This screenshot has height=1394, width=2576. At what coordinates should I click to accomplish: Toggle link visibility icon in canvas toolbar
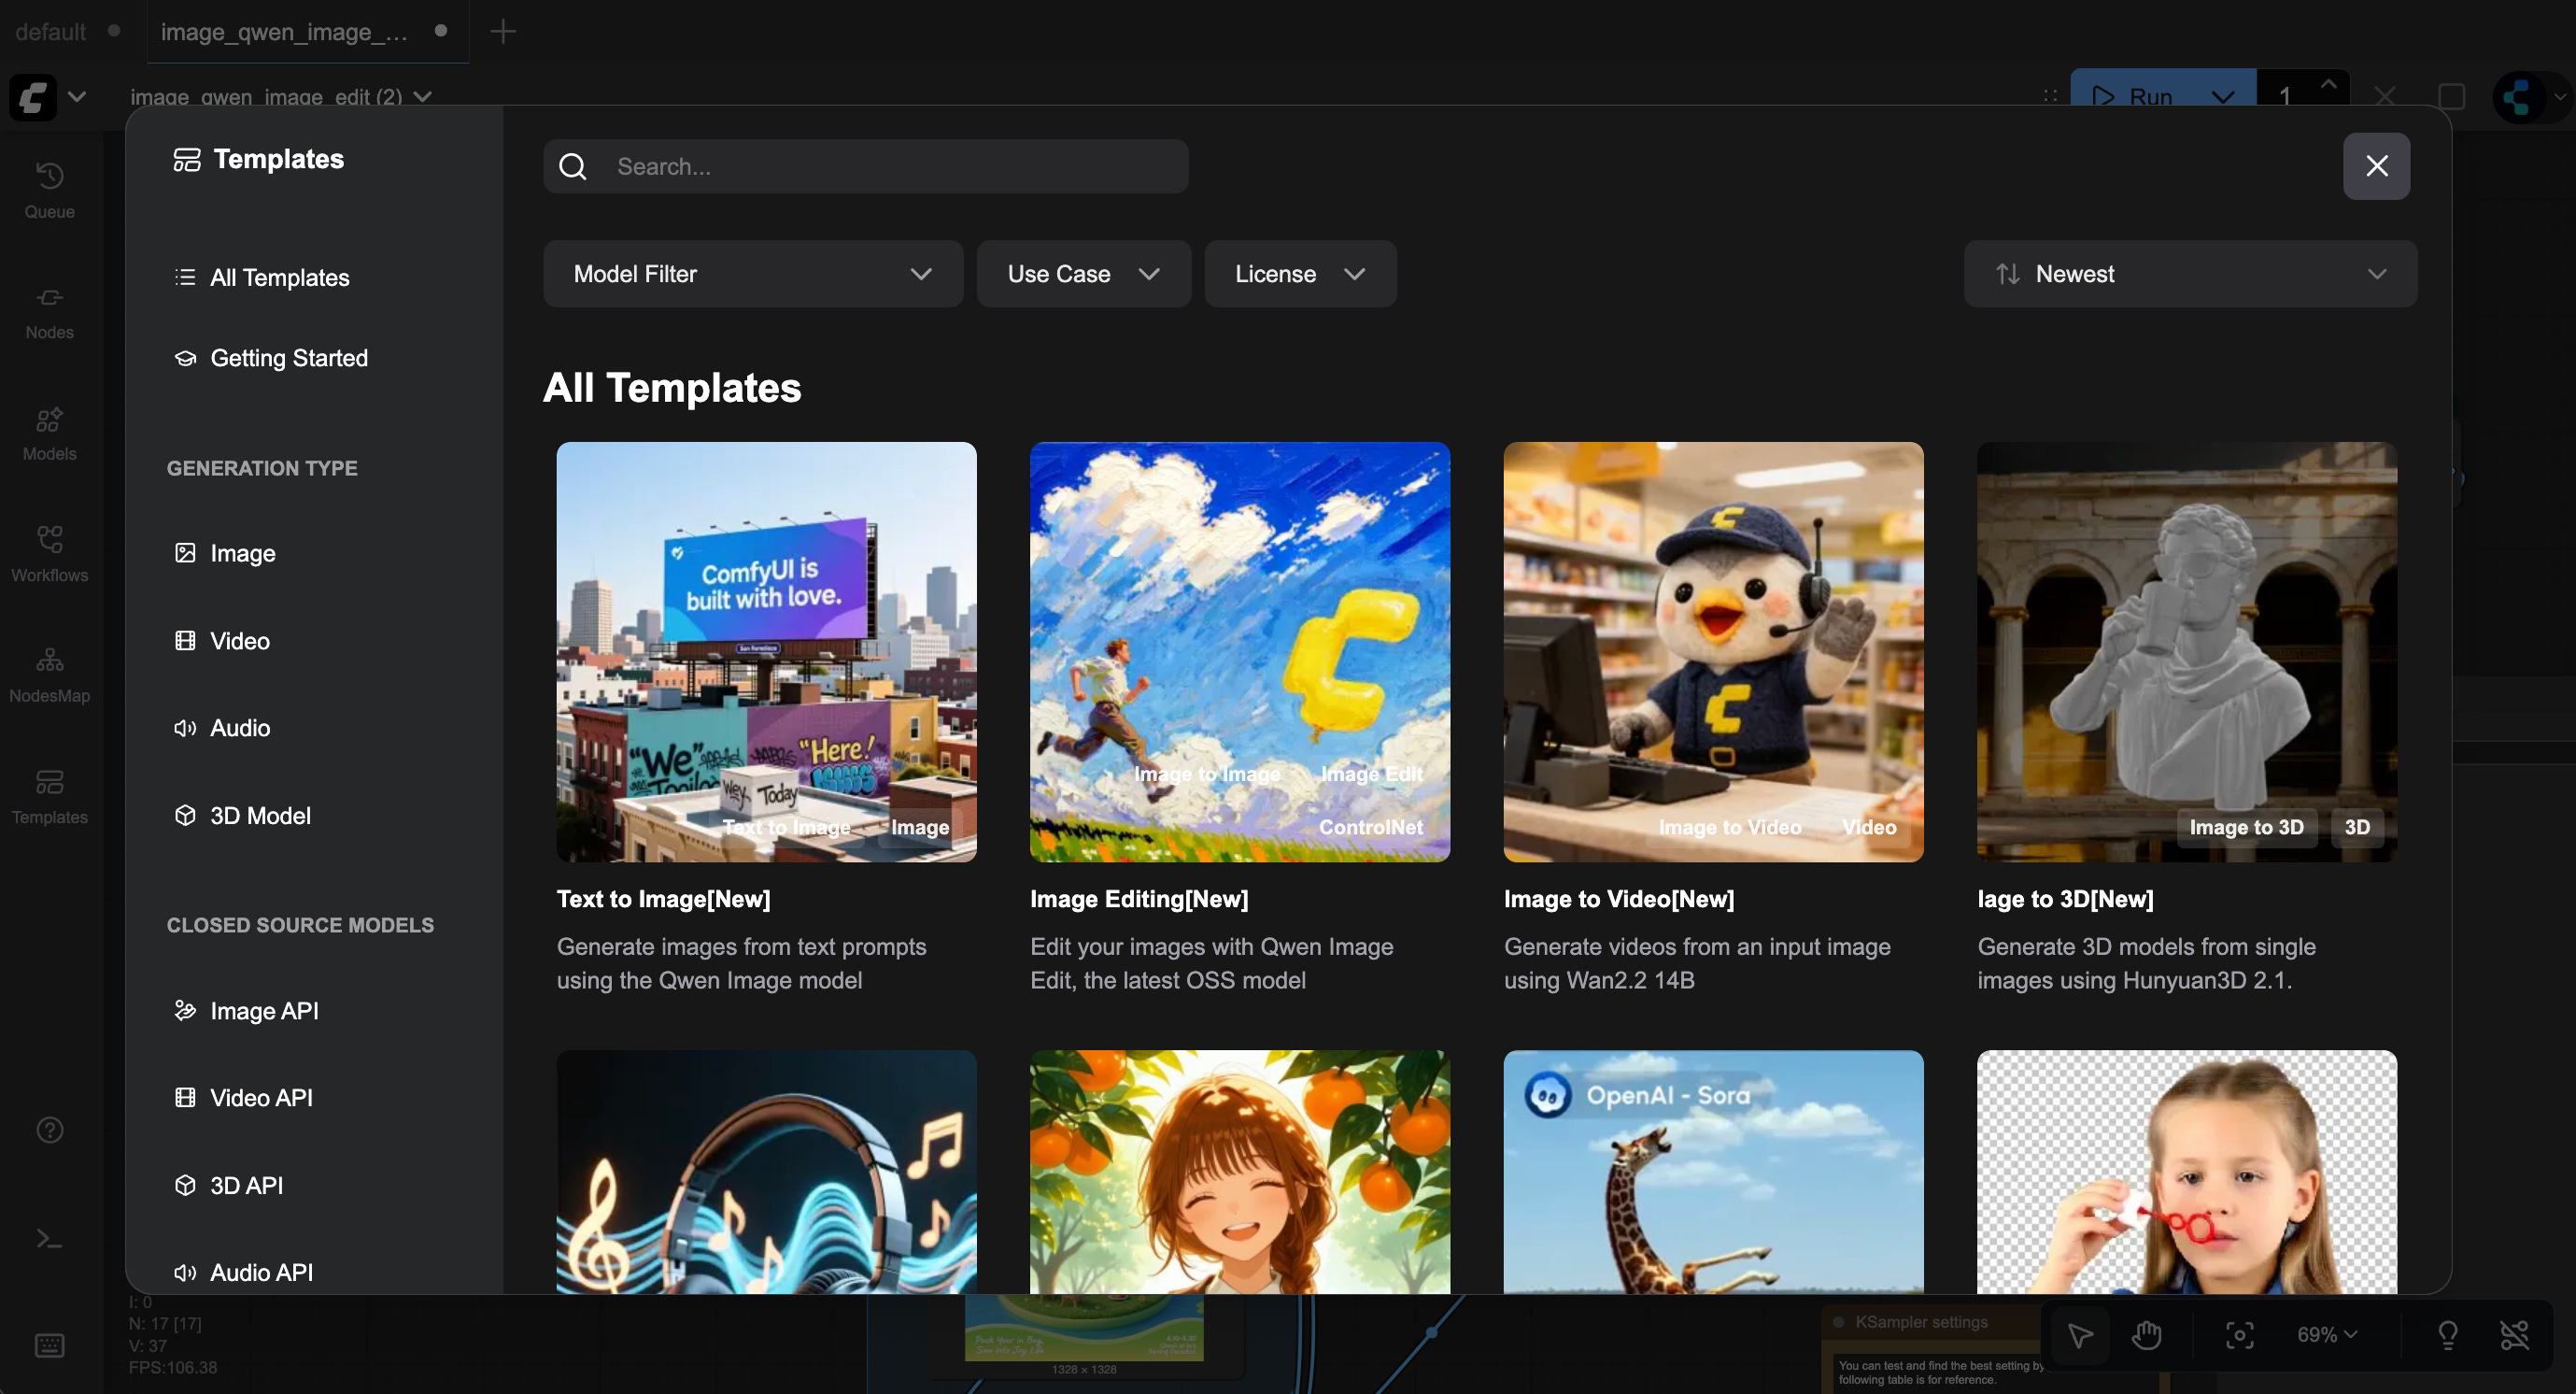[2514, 1334]
